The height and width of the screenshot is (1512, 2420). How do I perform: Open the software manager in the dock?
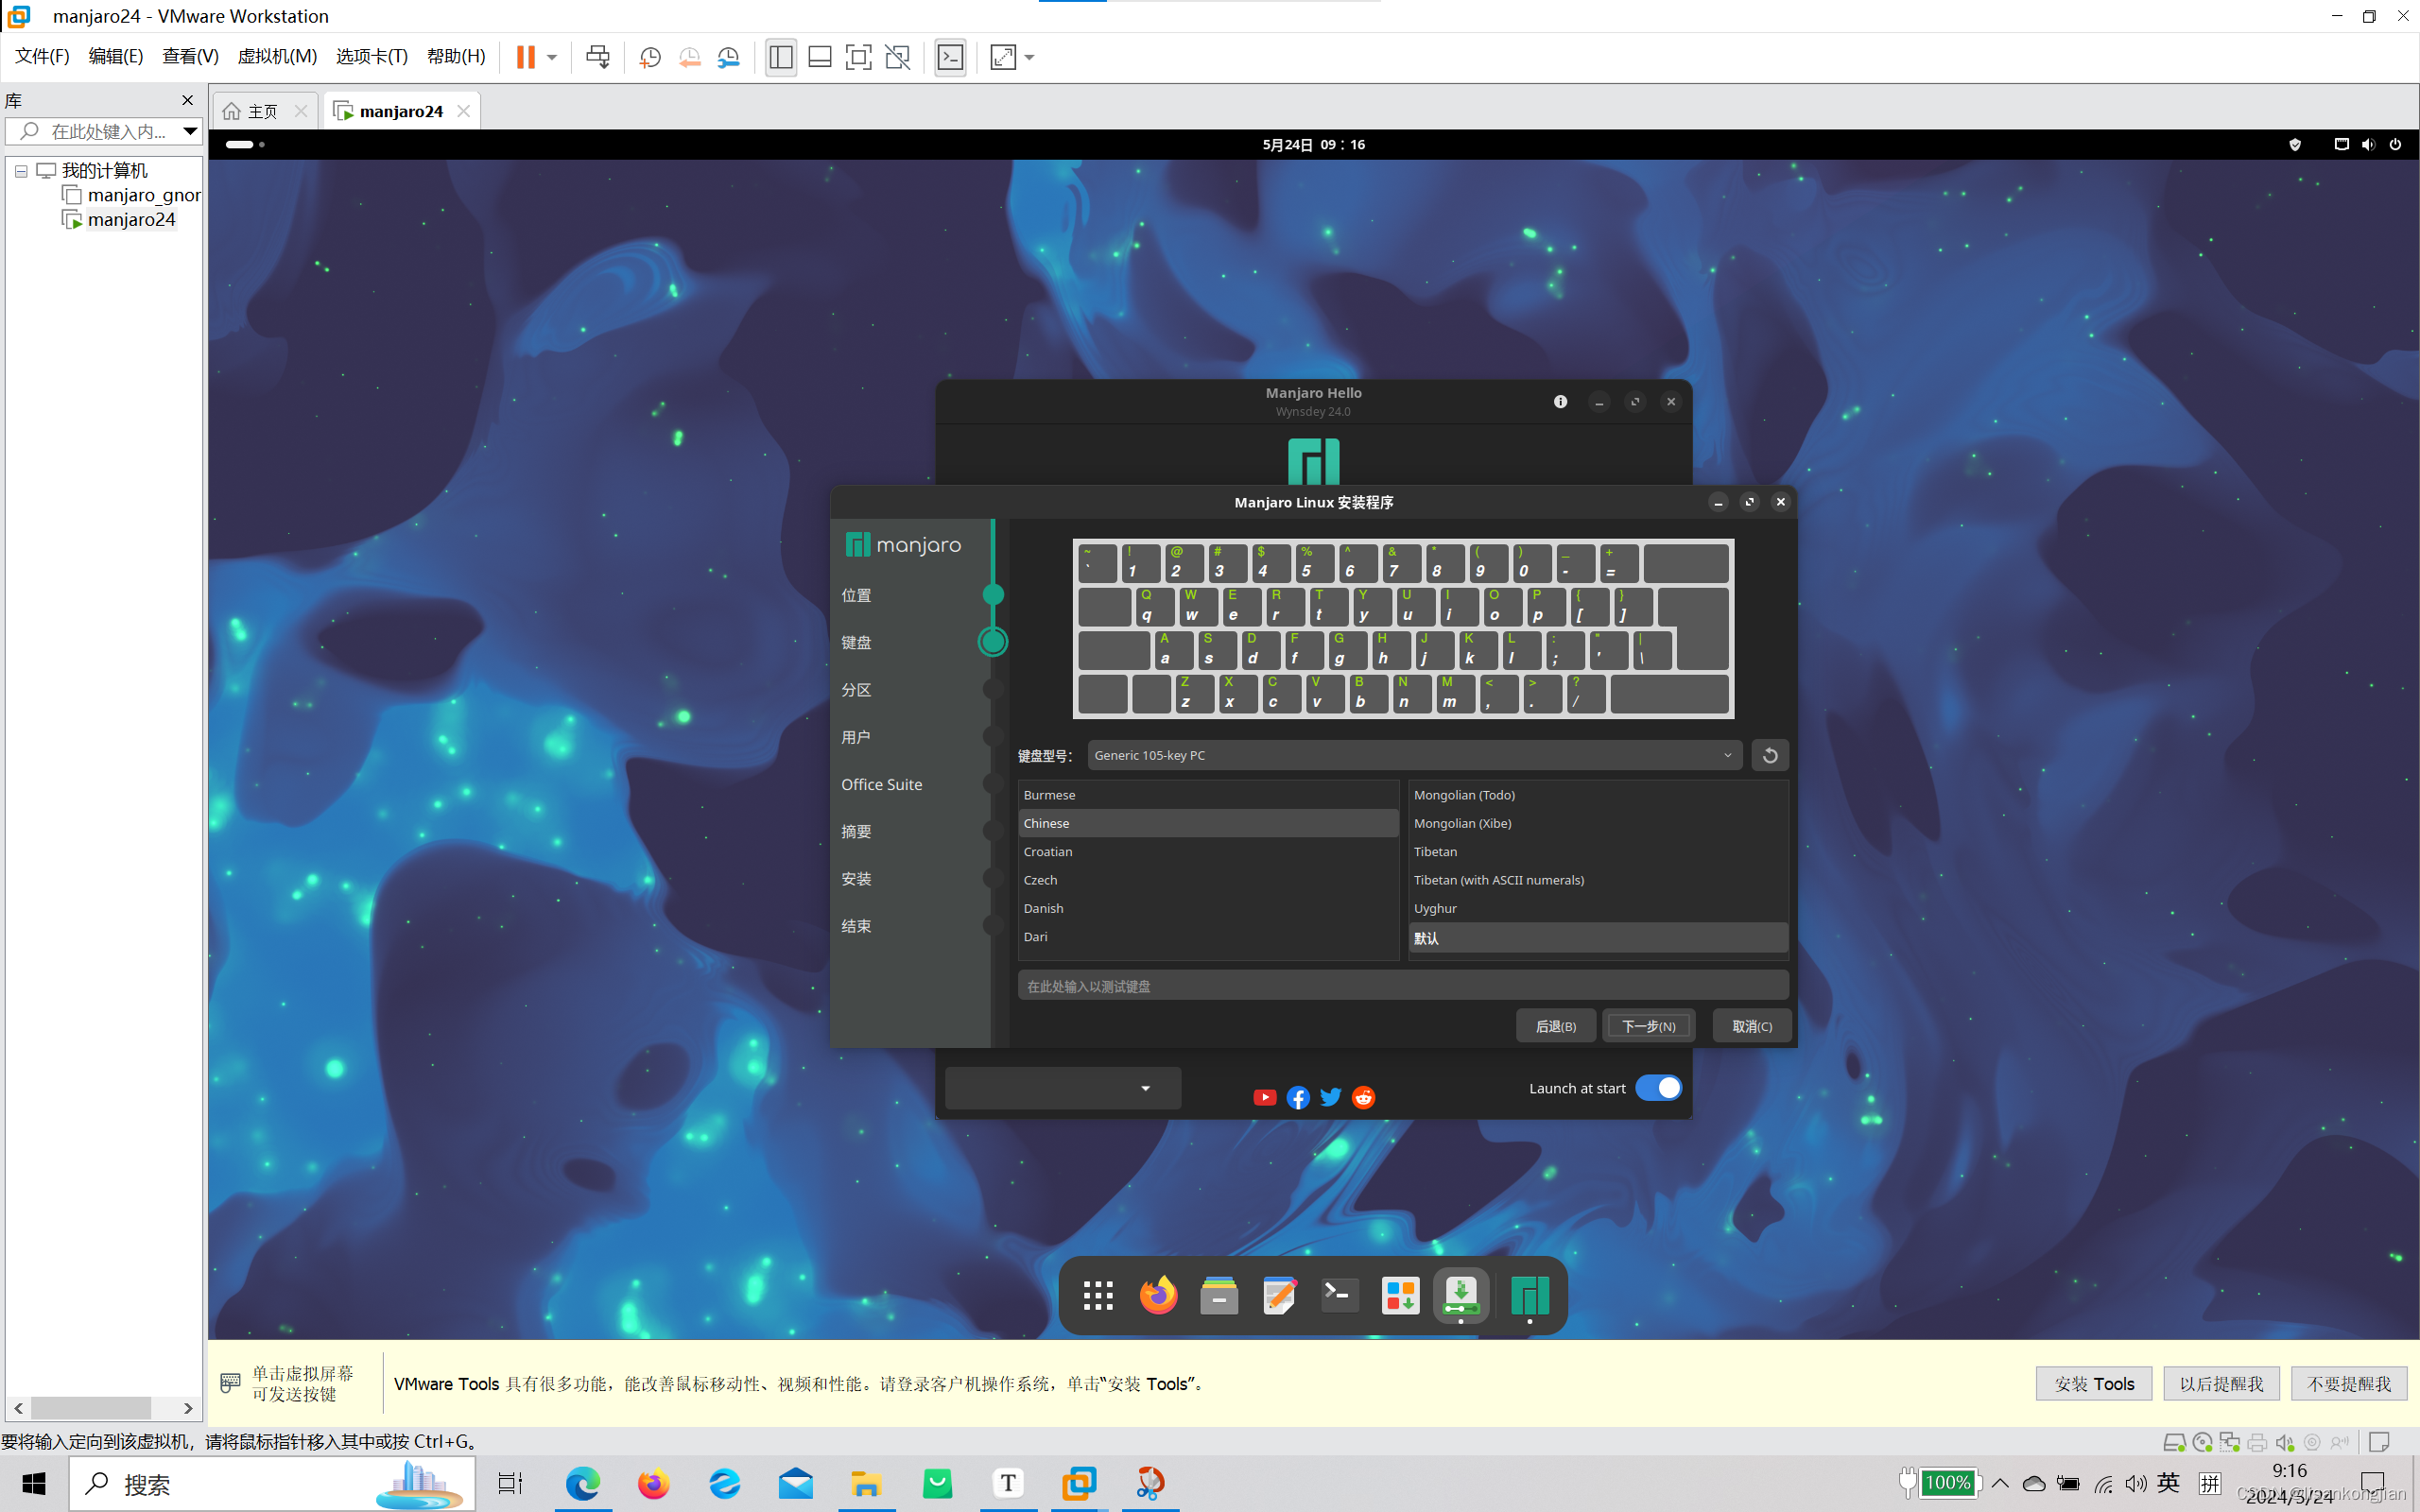click(x=1400, y=1296)
